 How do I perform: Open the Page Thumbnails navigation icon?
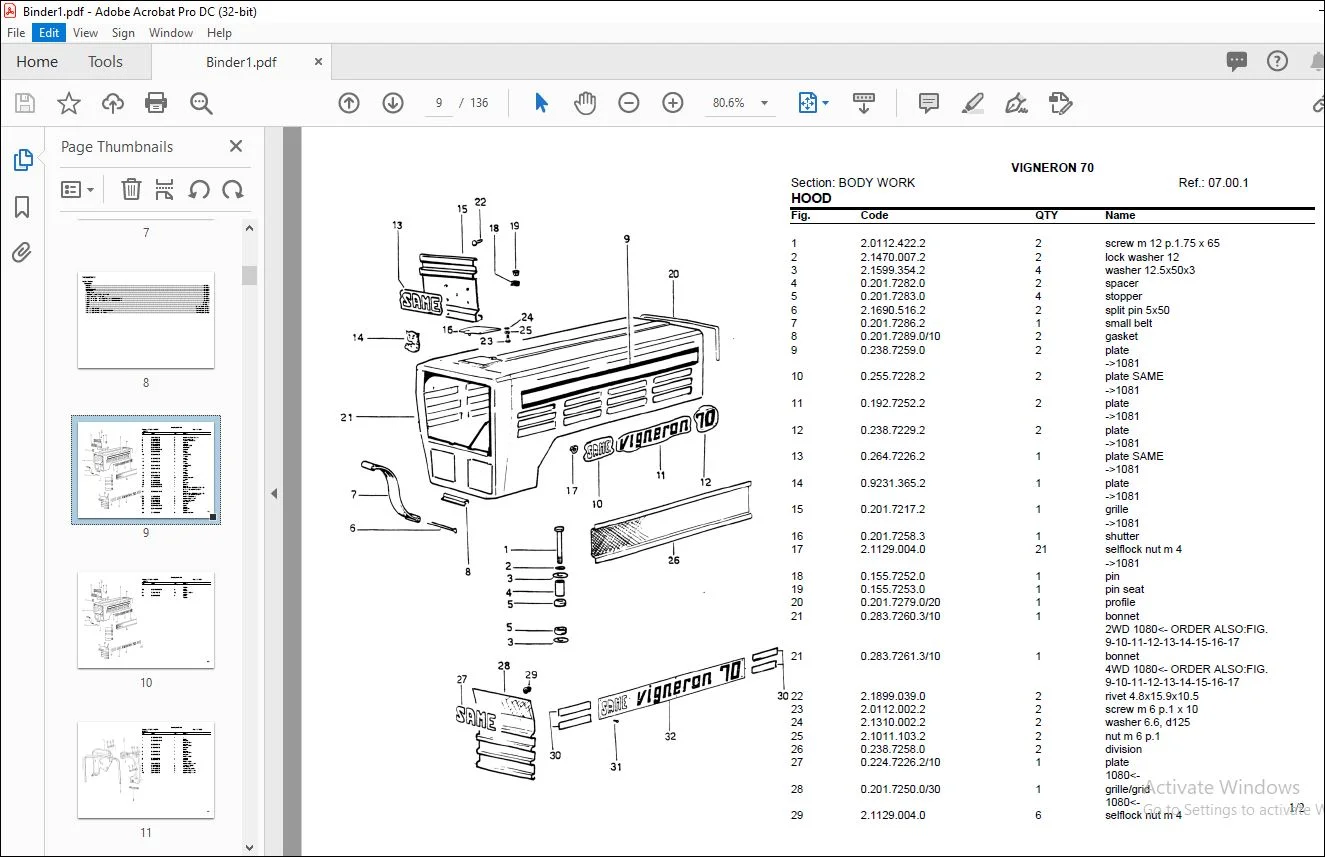coord(22,160)
